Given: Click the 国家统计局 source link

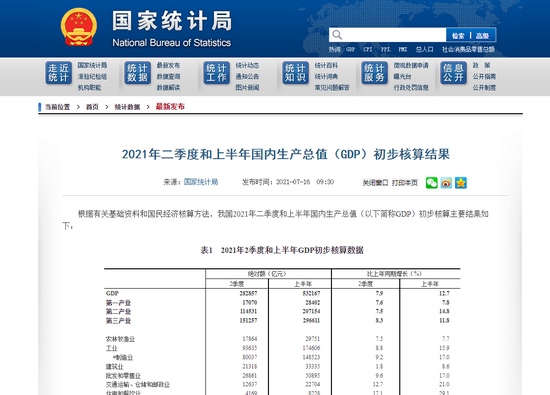Looking at the screenshot, I should [x=201, y=182].
